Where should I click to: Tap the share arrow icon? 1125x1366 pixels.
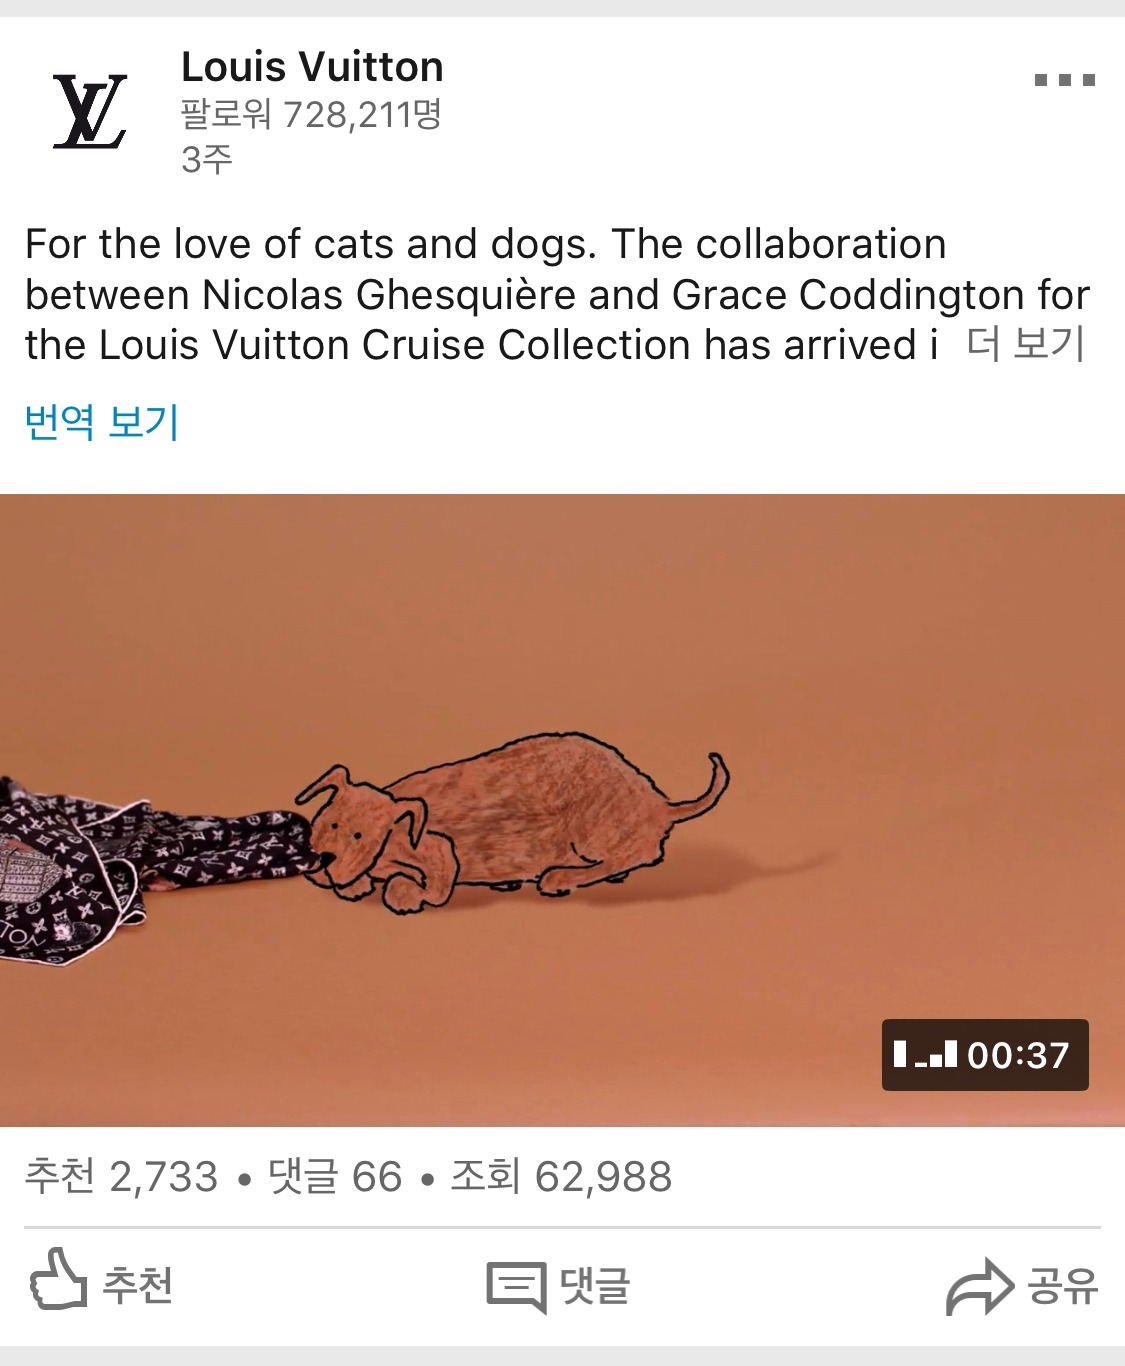(x=980, y=1286)
